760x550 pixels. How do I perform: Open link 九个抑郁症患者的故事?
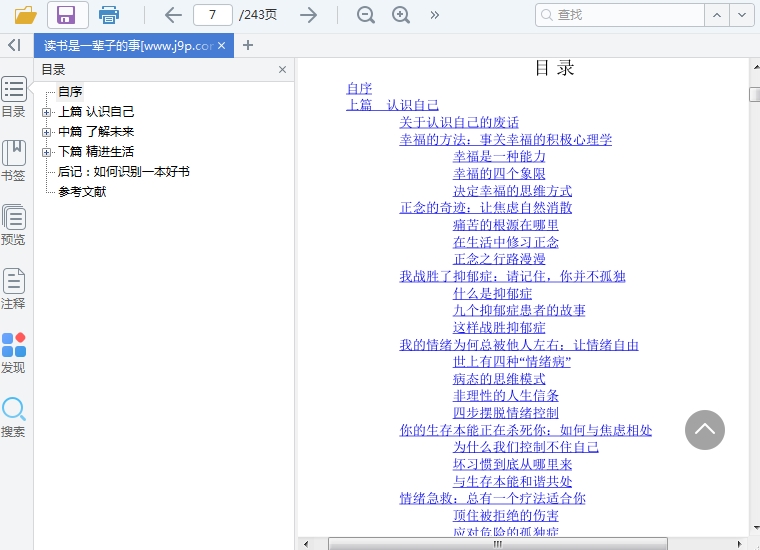519,310
